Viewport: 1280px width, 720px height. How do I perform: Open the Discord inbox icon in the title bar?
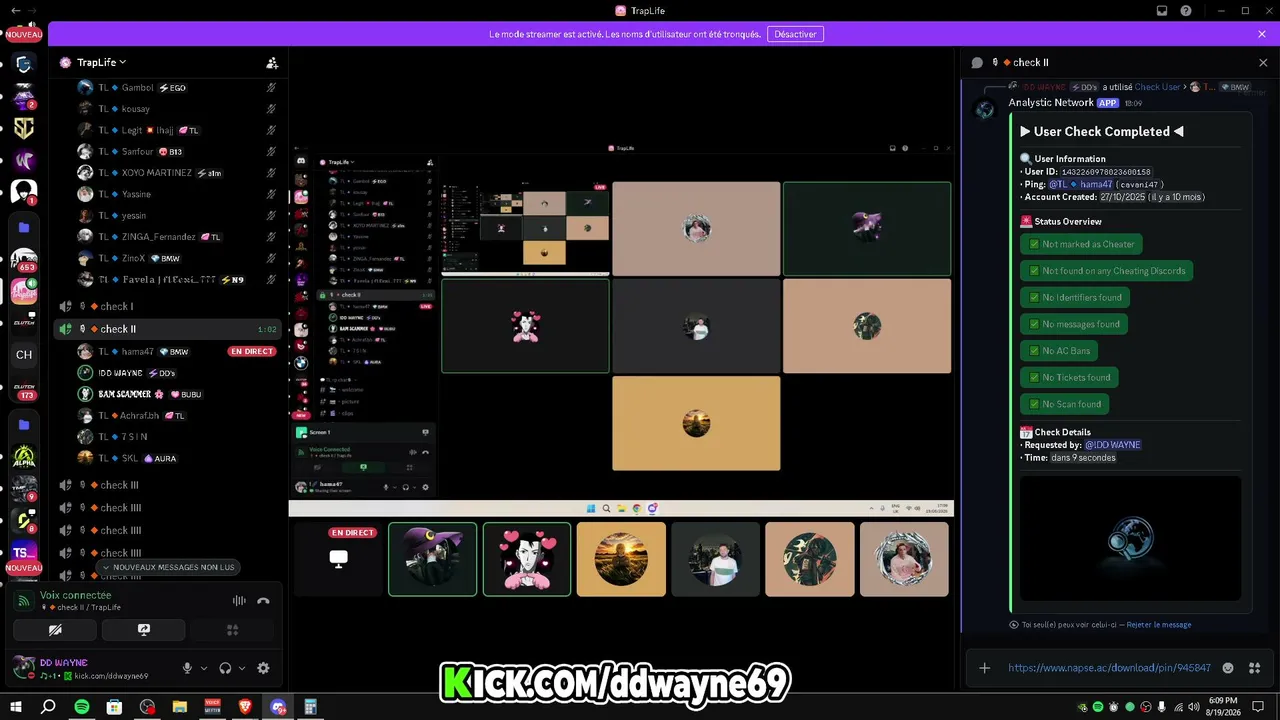click(x=1162, y=11)
